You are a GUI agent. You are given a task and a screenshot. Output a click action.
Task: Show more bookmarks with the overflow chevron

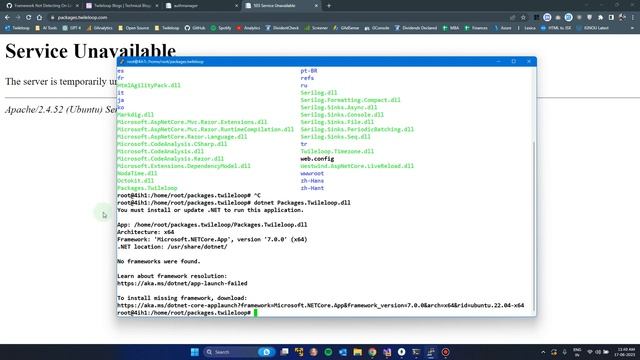tap(632, 28)
